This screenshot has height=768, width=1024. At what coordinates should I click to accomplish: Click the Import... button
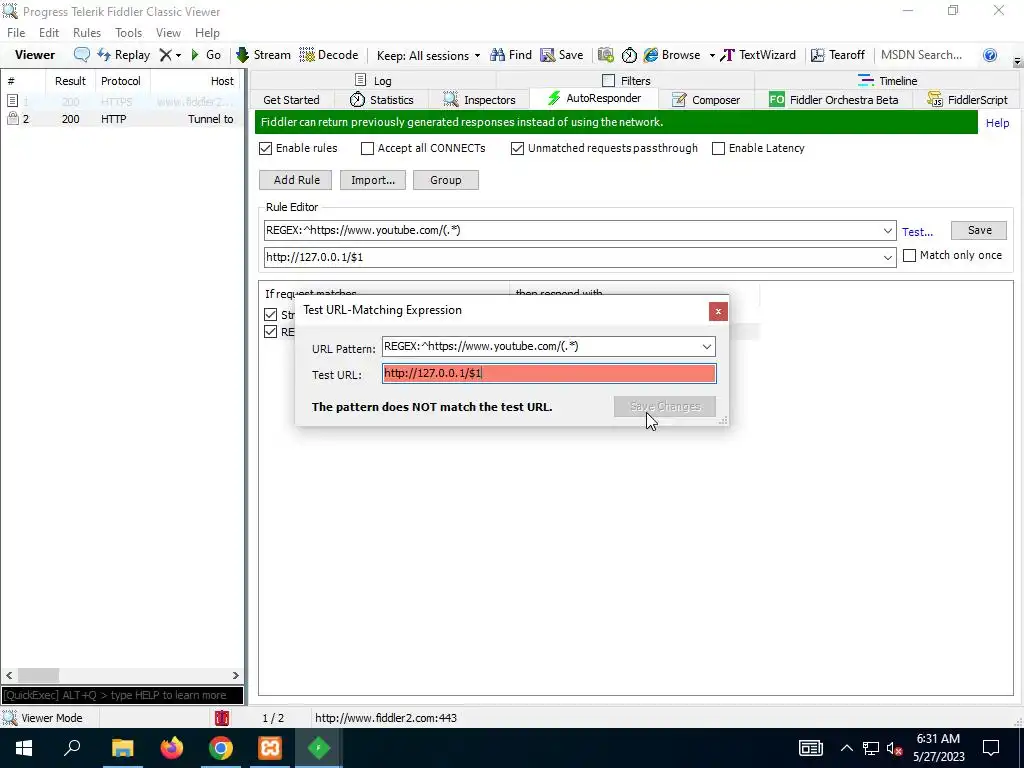coord(373,180)
